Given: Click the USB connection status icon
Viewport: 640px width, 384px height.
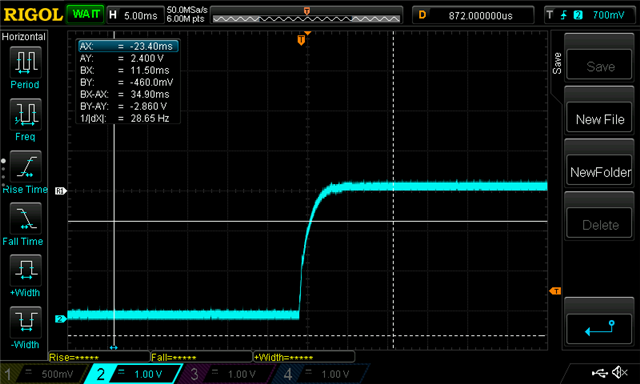Looking at the screenshot, I should [x=599, y=373].
